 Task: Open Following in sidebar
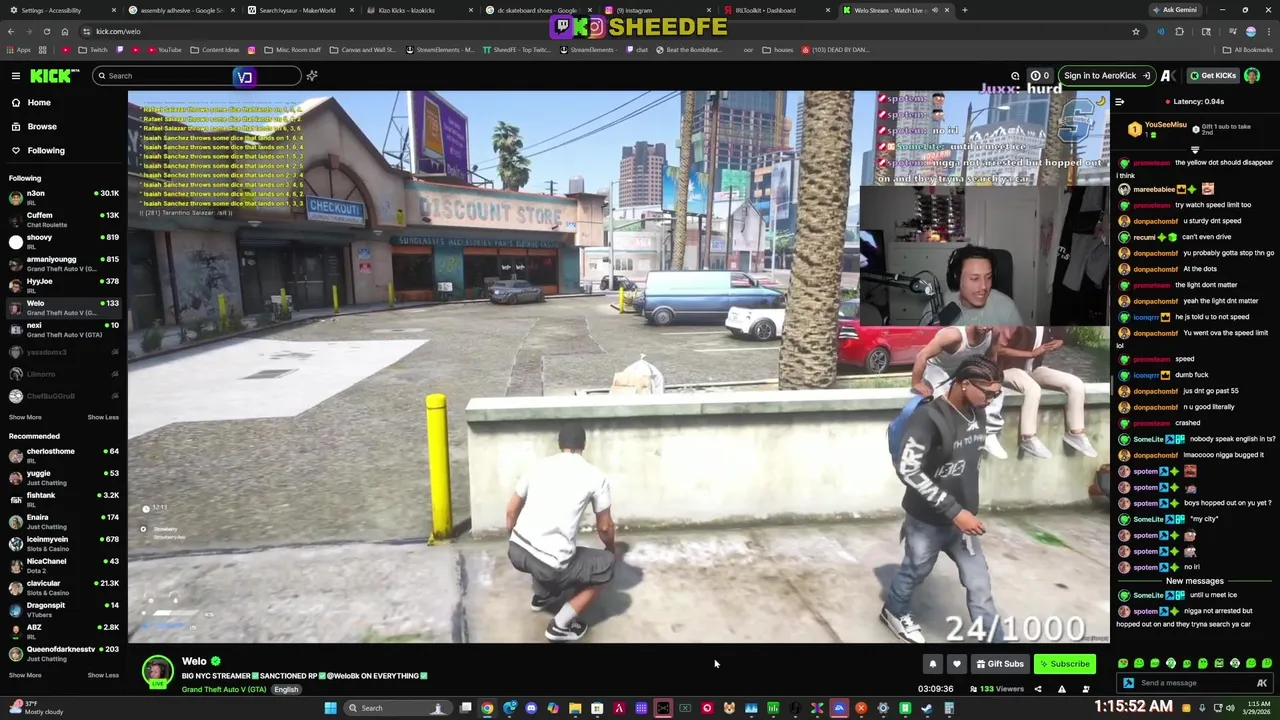point(46,150)
